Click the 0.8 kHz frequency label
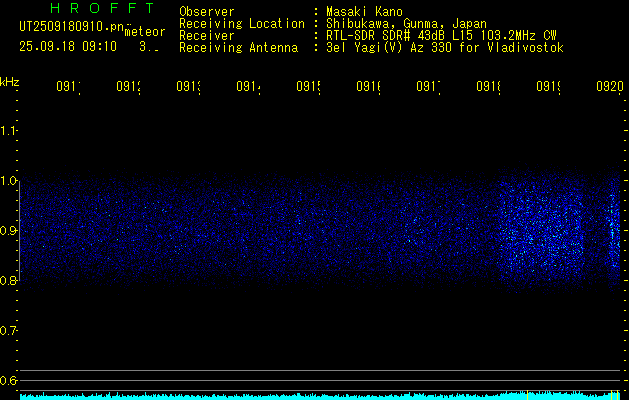This screenshot has width=629, height=400. pyautogui.click(x=8, y=280)
